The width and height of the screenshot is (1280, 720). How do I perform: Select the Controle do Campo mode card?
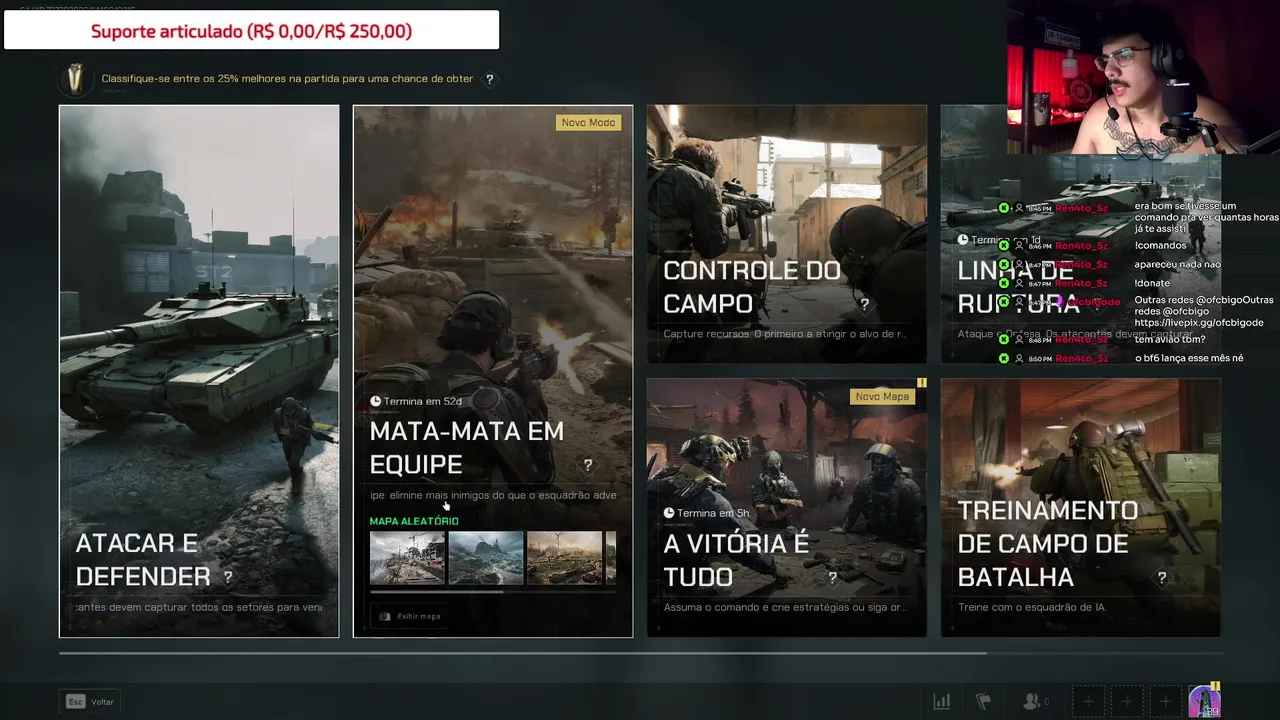tap(787, 234)
